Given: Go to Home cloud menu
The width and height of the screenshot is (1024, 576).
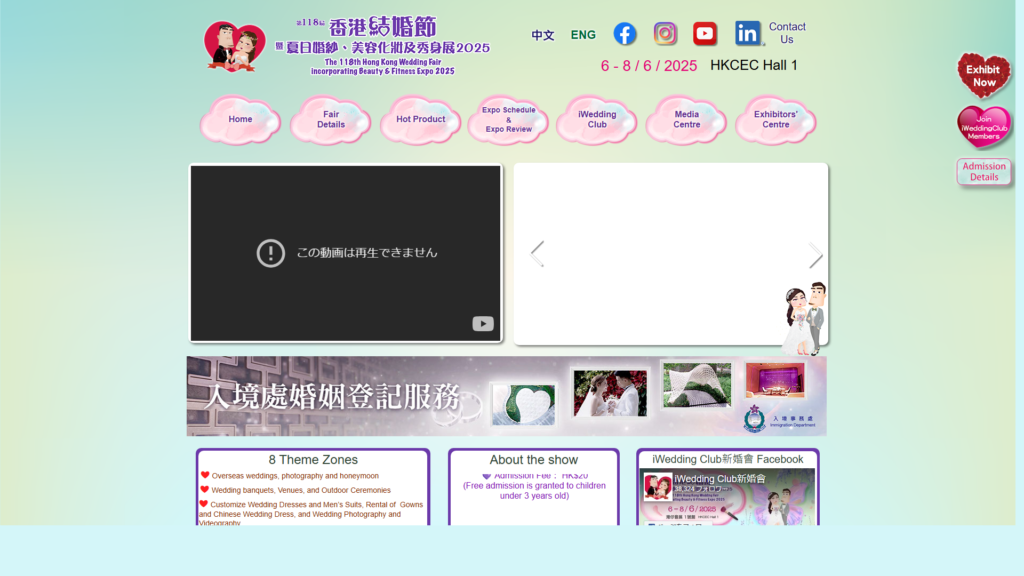Looking at the screenshot, I should (240, 120).
